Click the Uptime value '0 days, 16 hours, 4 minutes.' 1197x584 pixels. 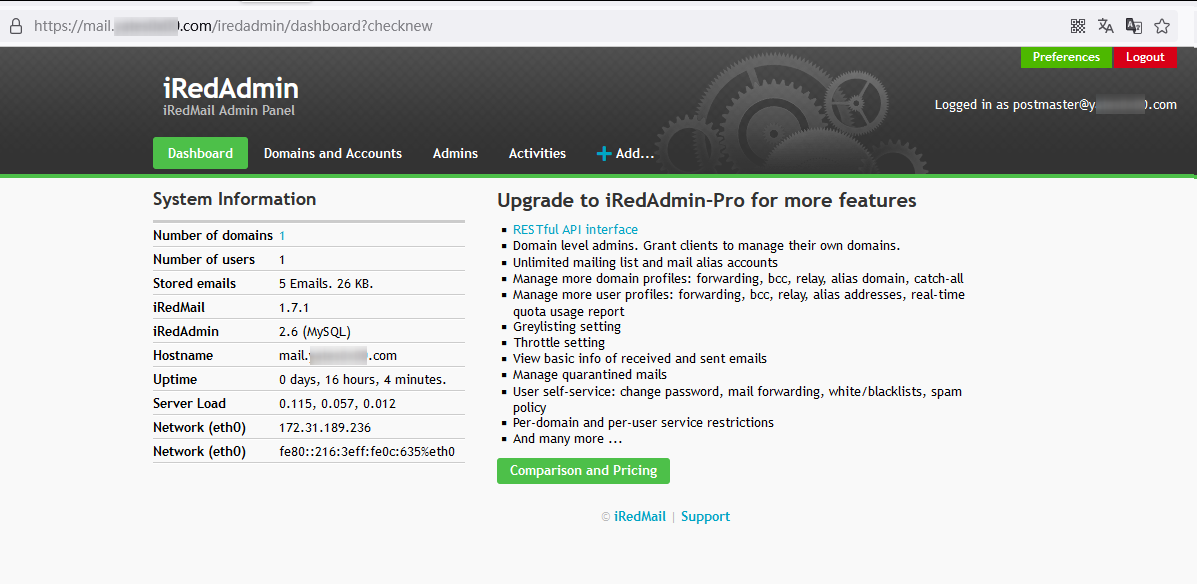363,379
